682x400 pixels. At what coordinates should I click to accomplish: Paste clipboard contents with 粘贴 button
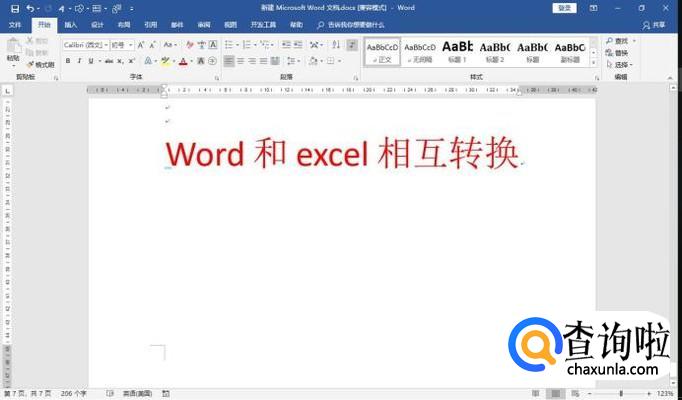[13, 52]
